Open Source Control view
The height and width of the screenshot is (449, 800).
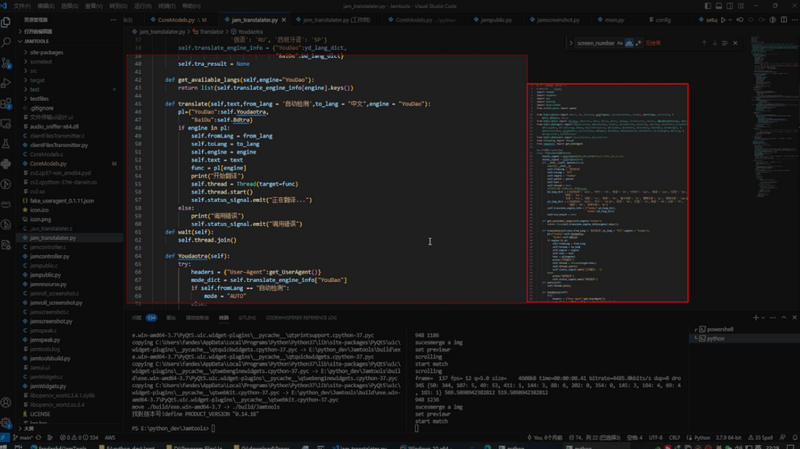click(6, 64)
